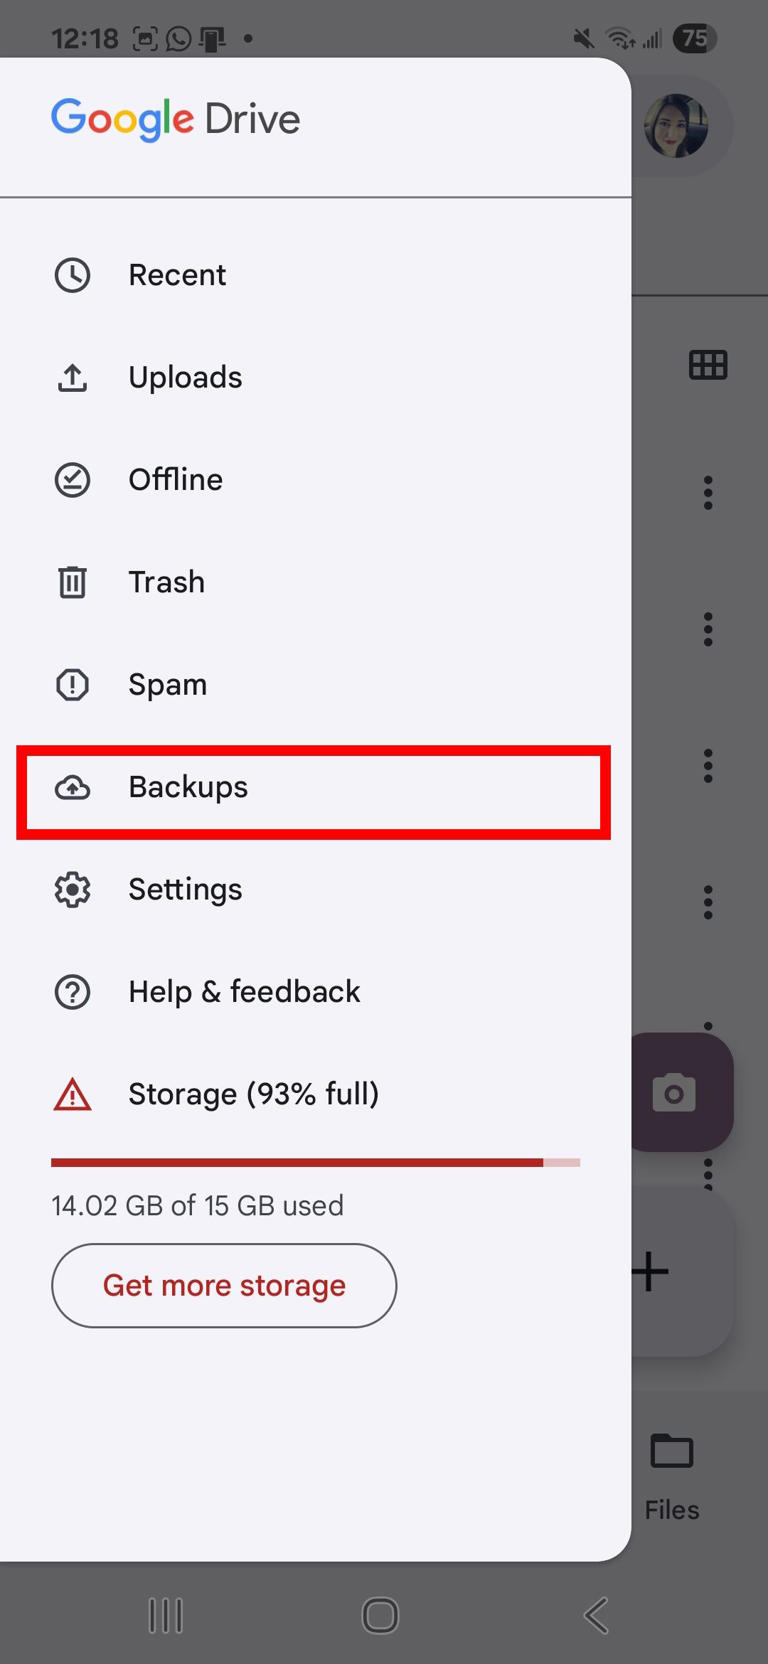The width and height of the screenshot is (768, 1664).
Task: Select the Uploads arrow icon
Action: [x=71, y=377]
